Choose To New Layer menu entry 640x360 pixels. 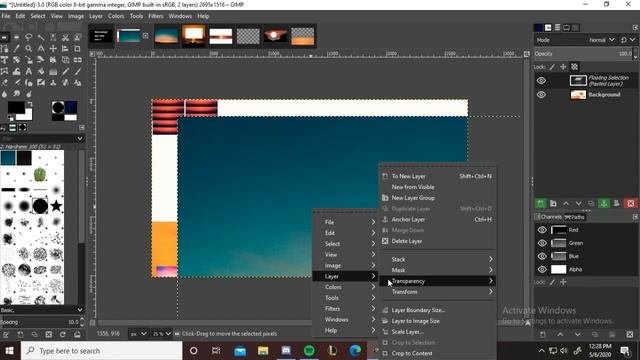(438, 176)
